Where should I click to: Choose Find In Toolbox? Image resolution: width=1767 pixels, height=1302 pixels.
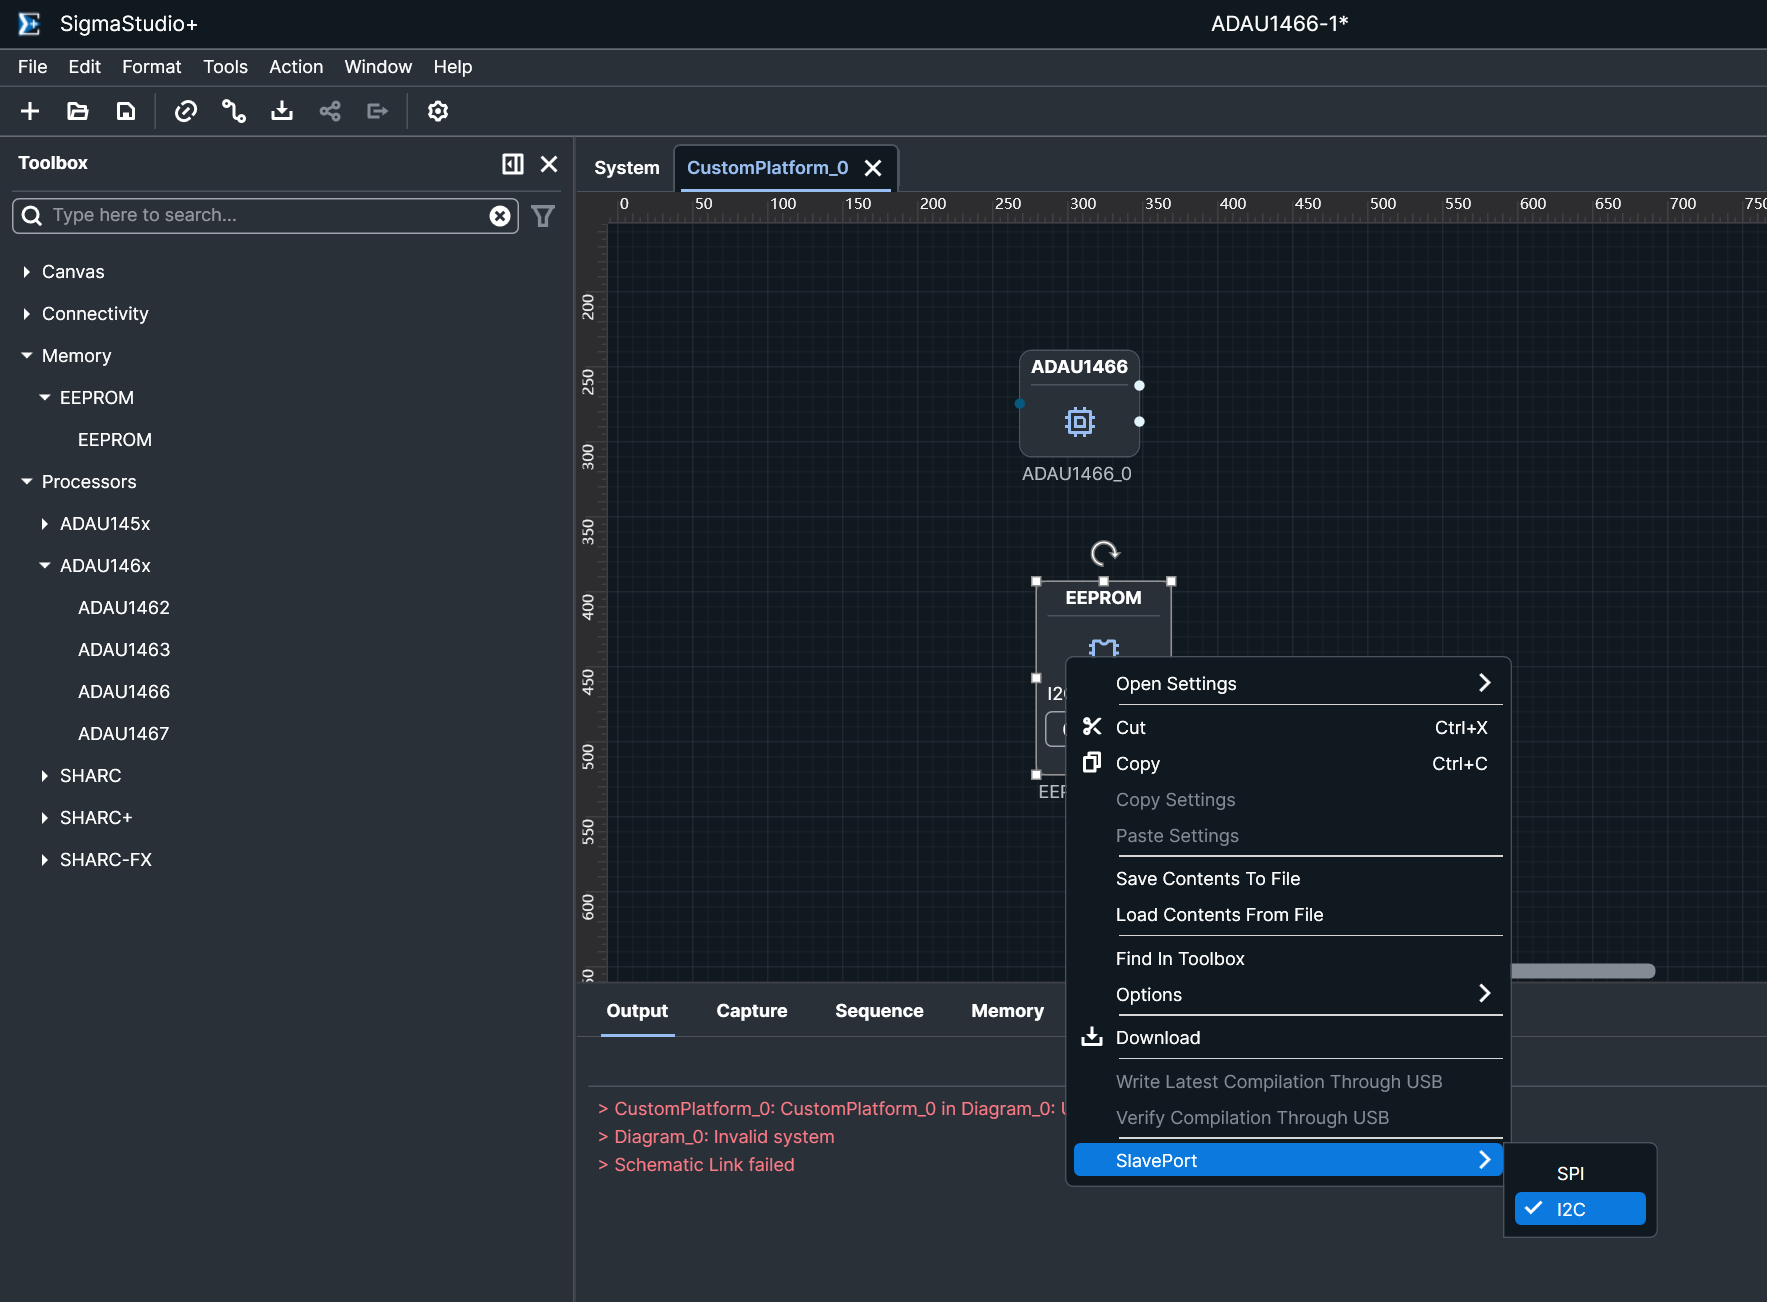click(x=1288, y=959)
